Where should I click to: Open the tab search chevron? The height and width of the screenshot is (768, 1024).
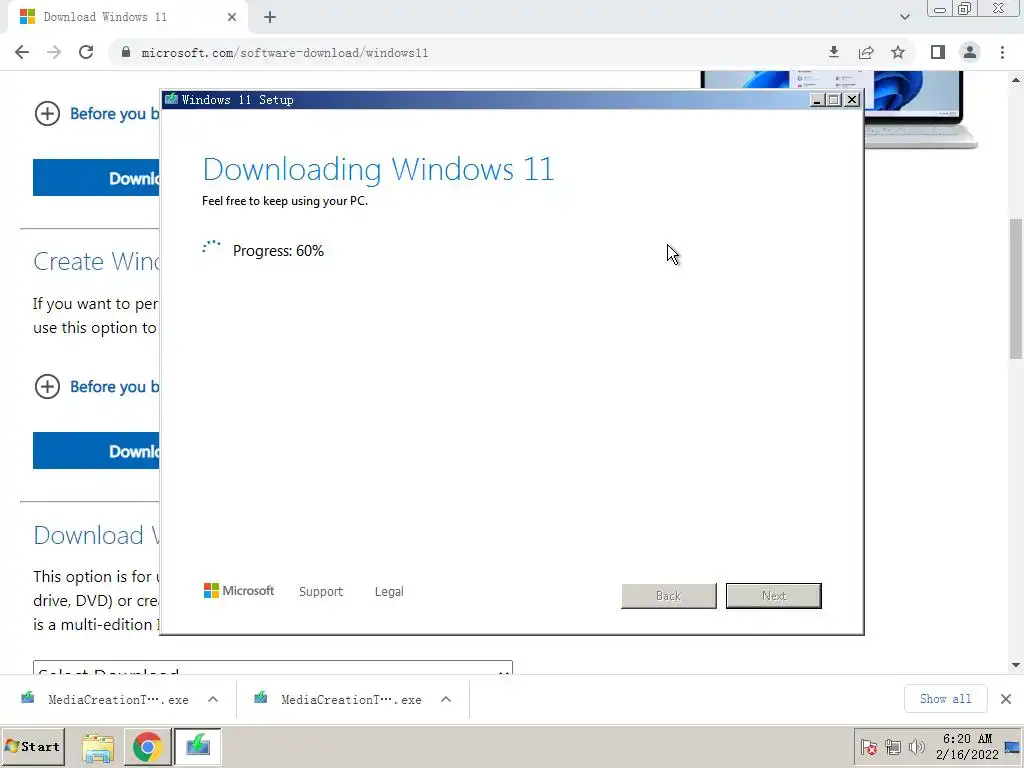[x=904, y=17]
